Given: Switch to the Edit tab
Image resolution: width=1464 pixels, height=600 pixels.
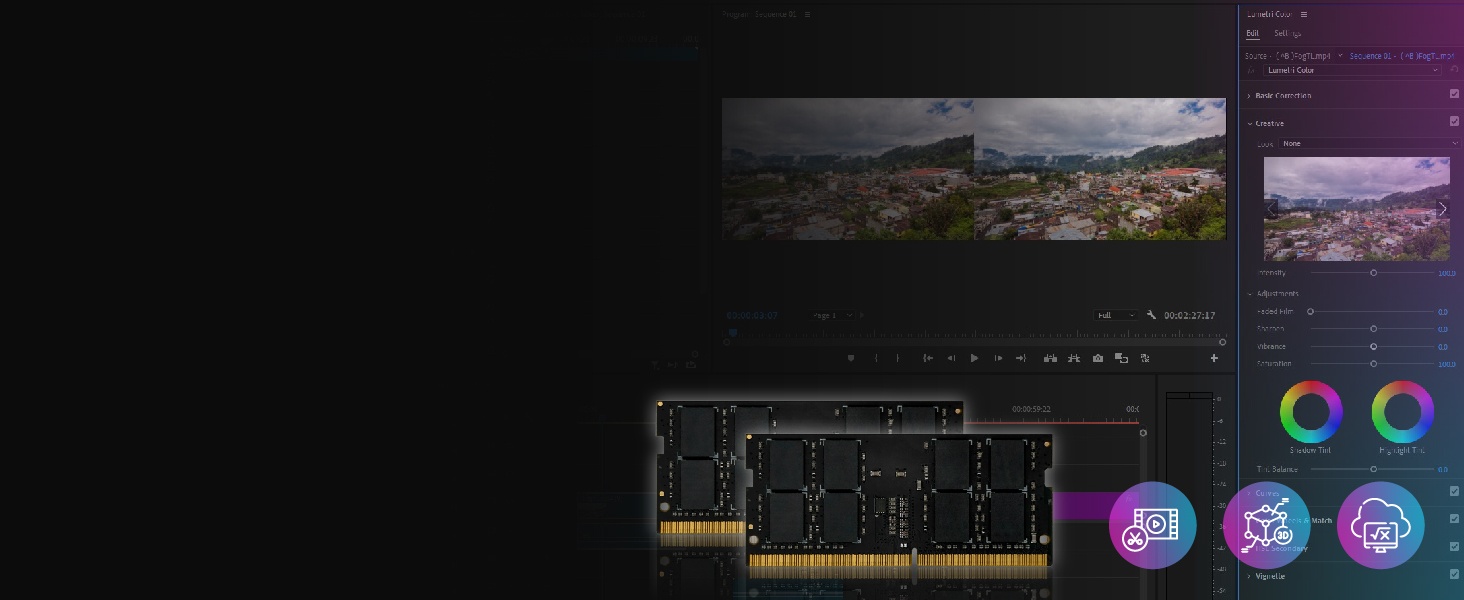Looking at the screenshot, I should (1252, 33).
